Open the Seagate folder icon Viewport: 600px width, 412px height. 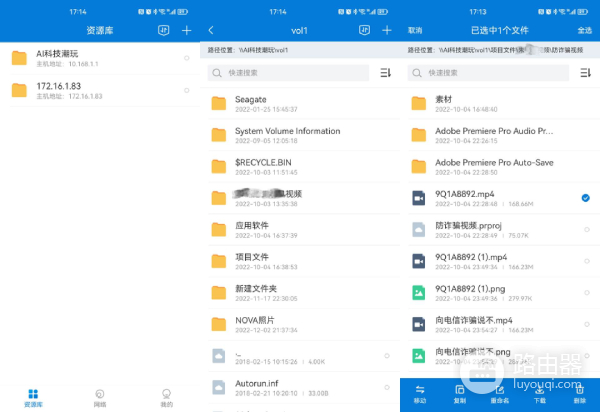pyautogui.click(x=219, y=103)
